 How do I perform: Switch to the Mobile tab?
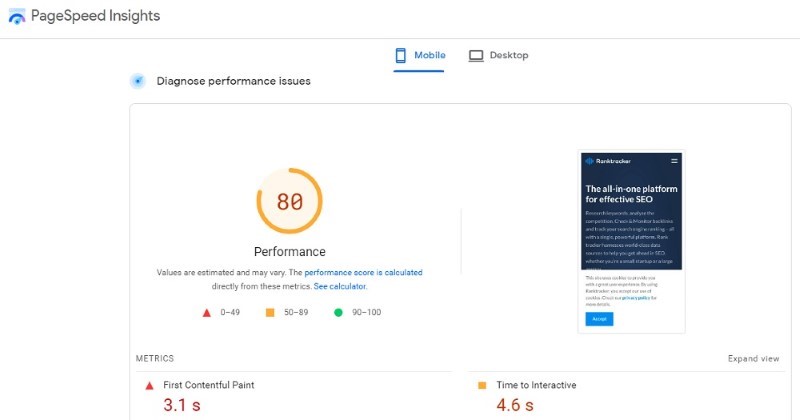[x=419, y=55]
